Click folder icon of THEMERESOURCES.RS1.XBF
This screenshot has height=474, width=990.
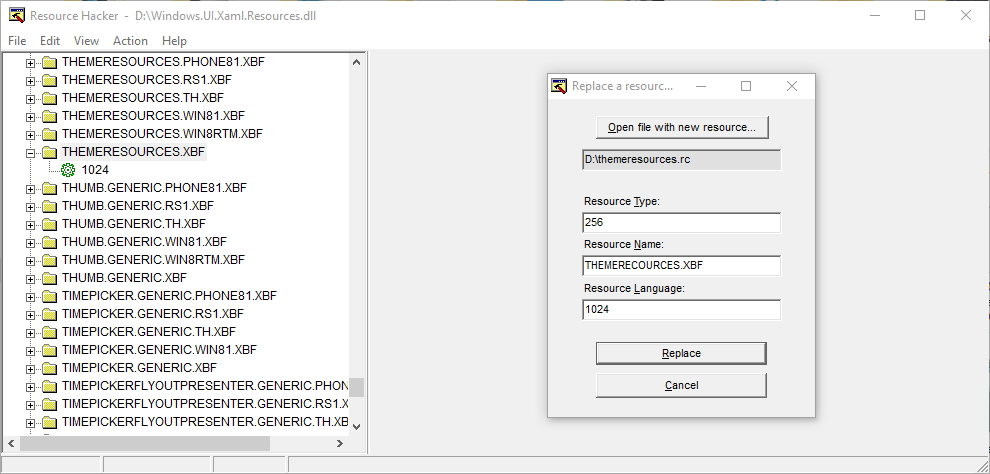[49, 80]
